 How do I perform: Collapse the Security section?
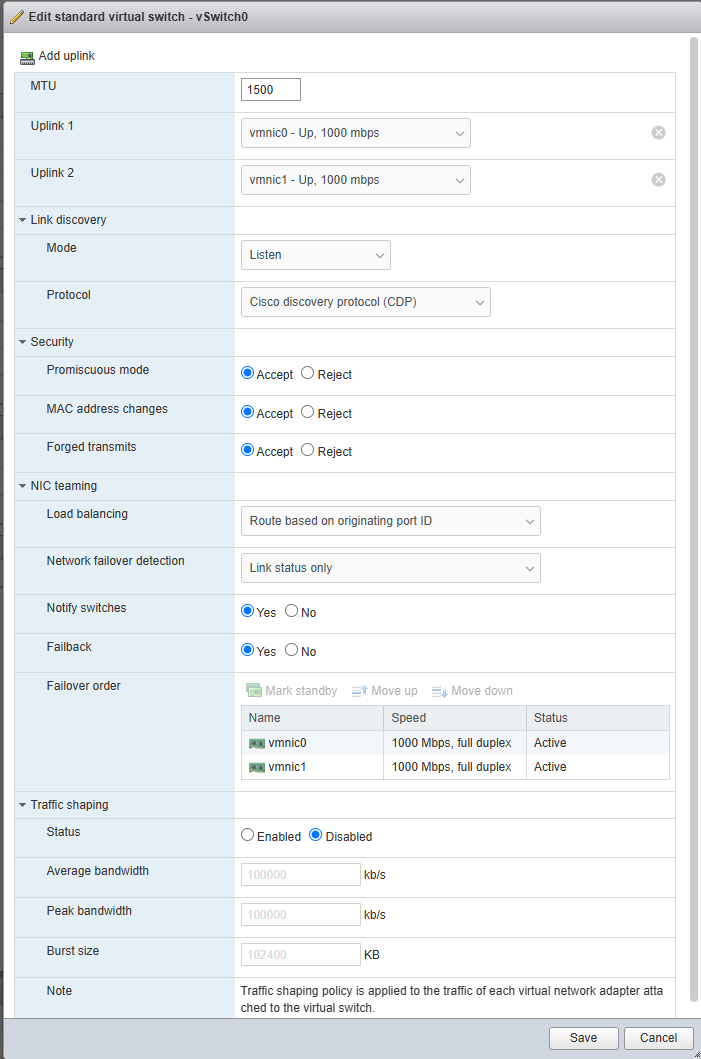pos(23,342)
